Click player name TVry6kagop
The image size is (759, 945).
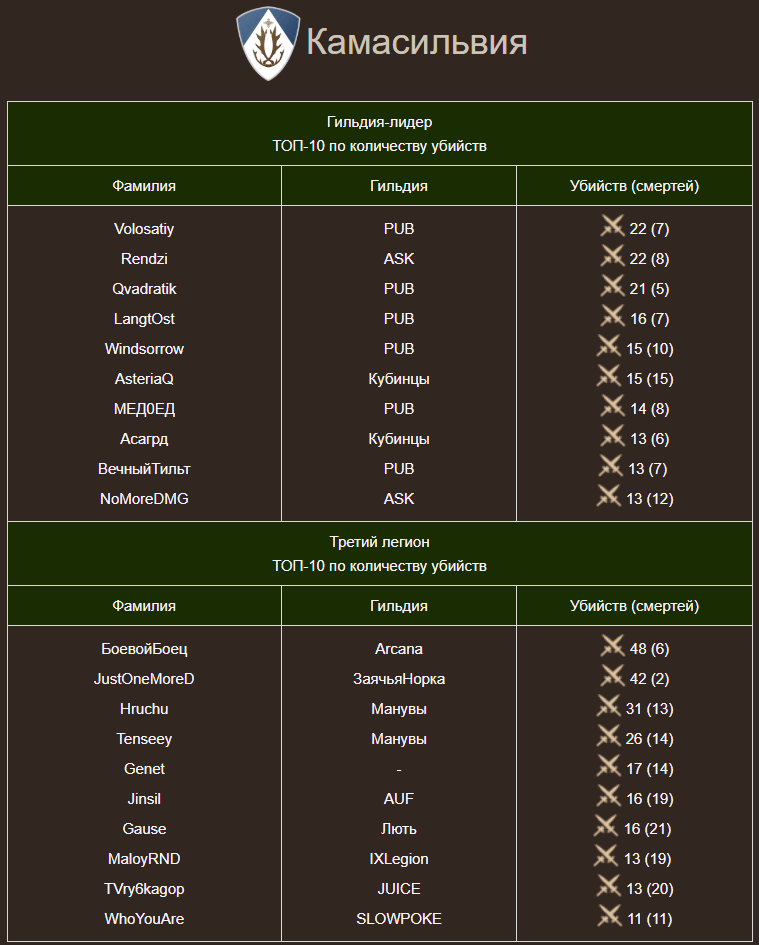(144, 889)
